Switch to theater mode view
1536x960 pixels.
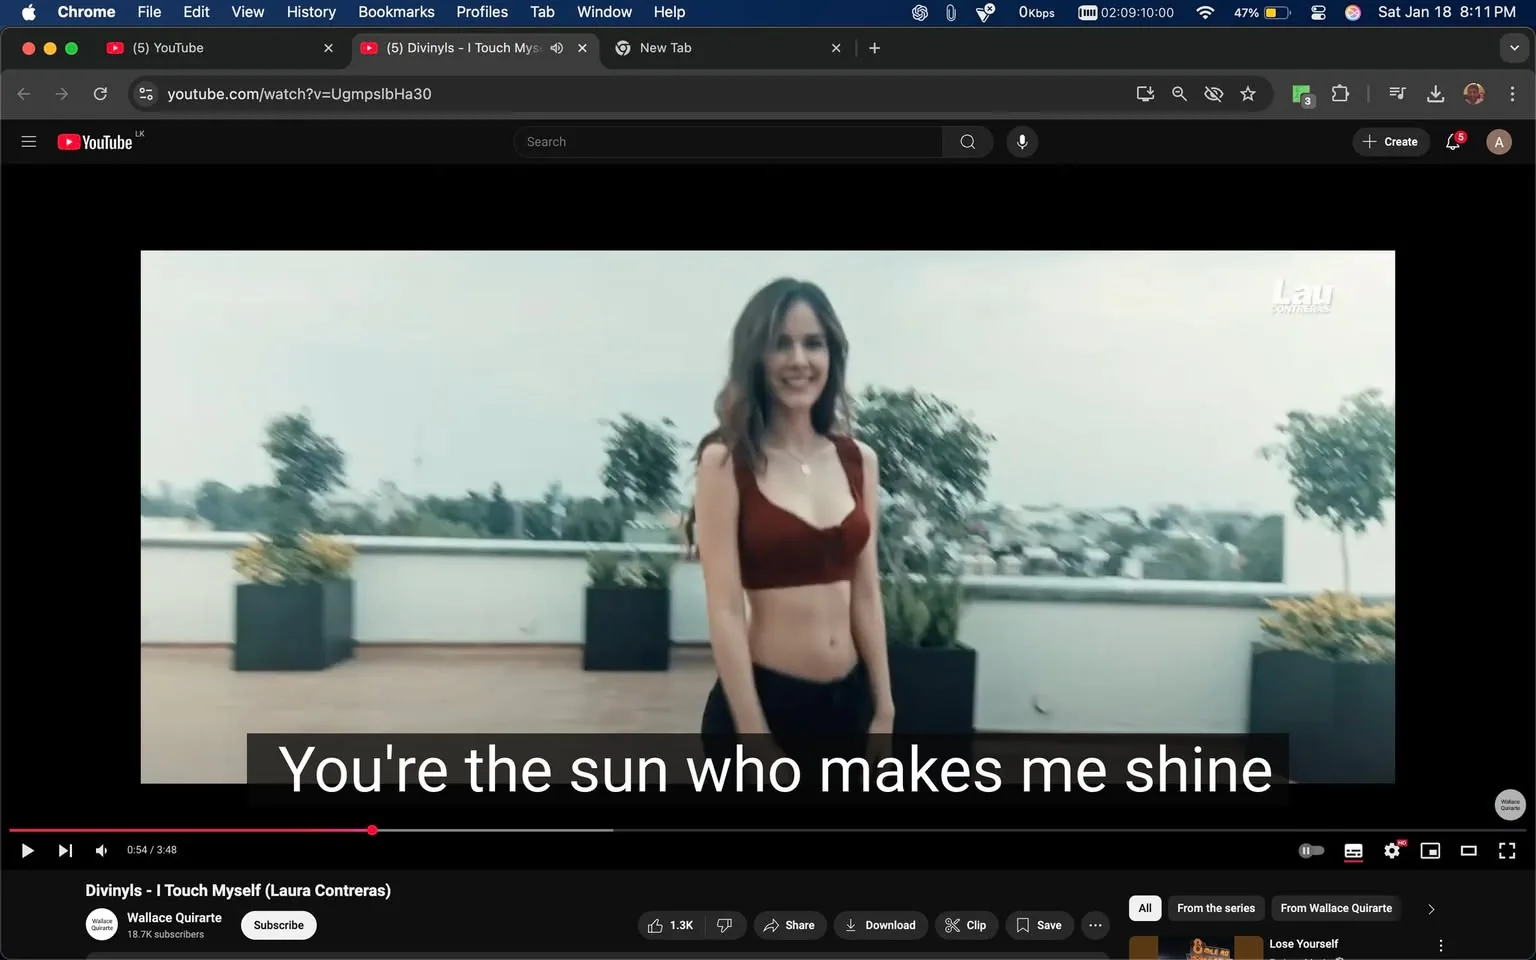[1468, 850]
